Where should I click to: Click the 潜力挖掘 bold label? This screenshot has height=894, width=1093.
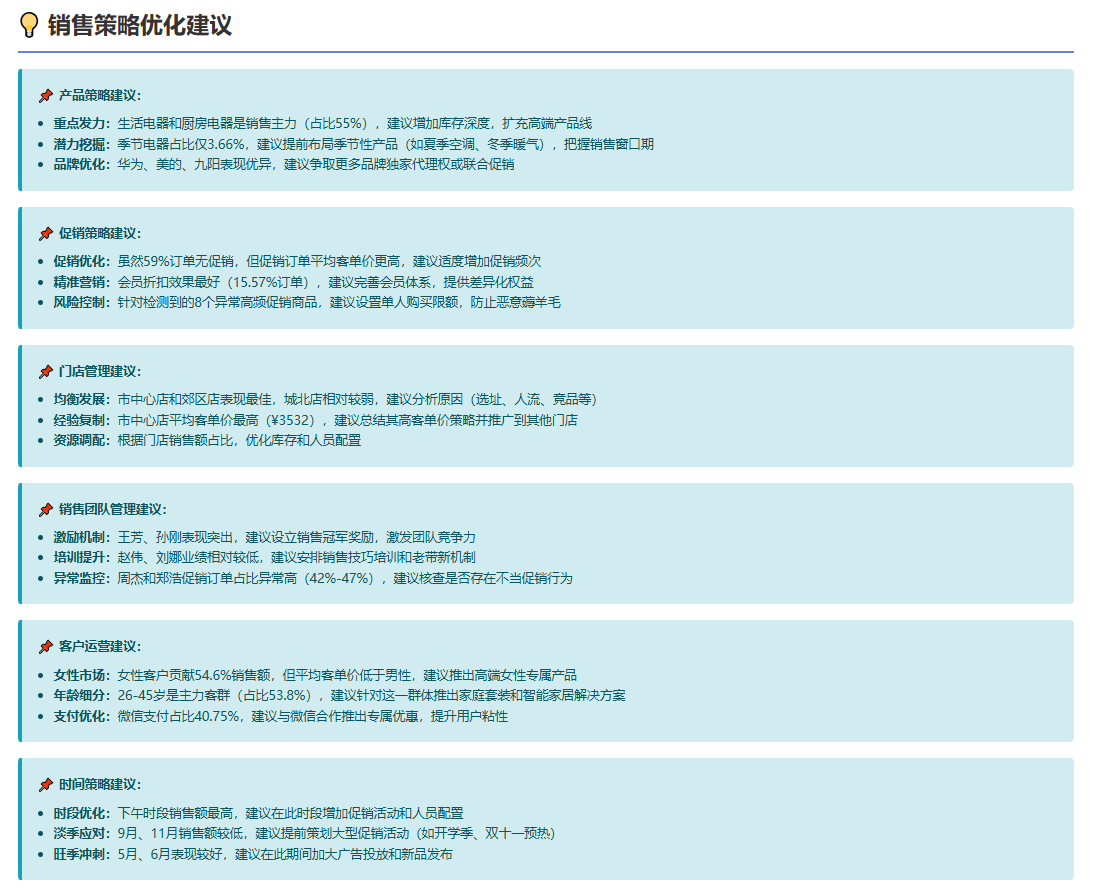(82, 144)
